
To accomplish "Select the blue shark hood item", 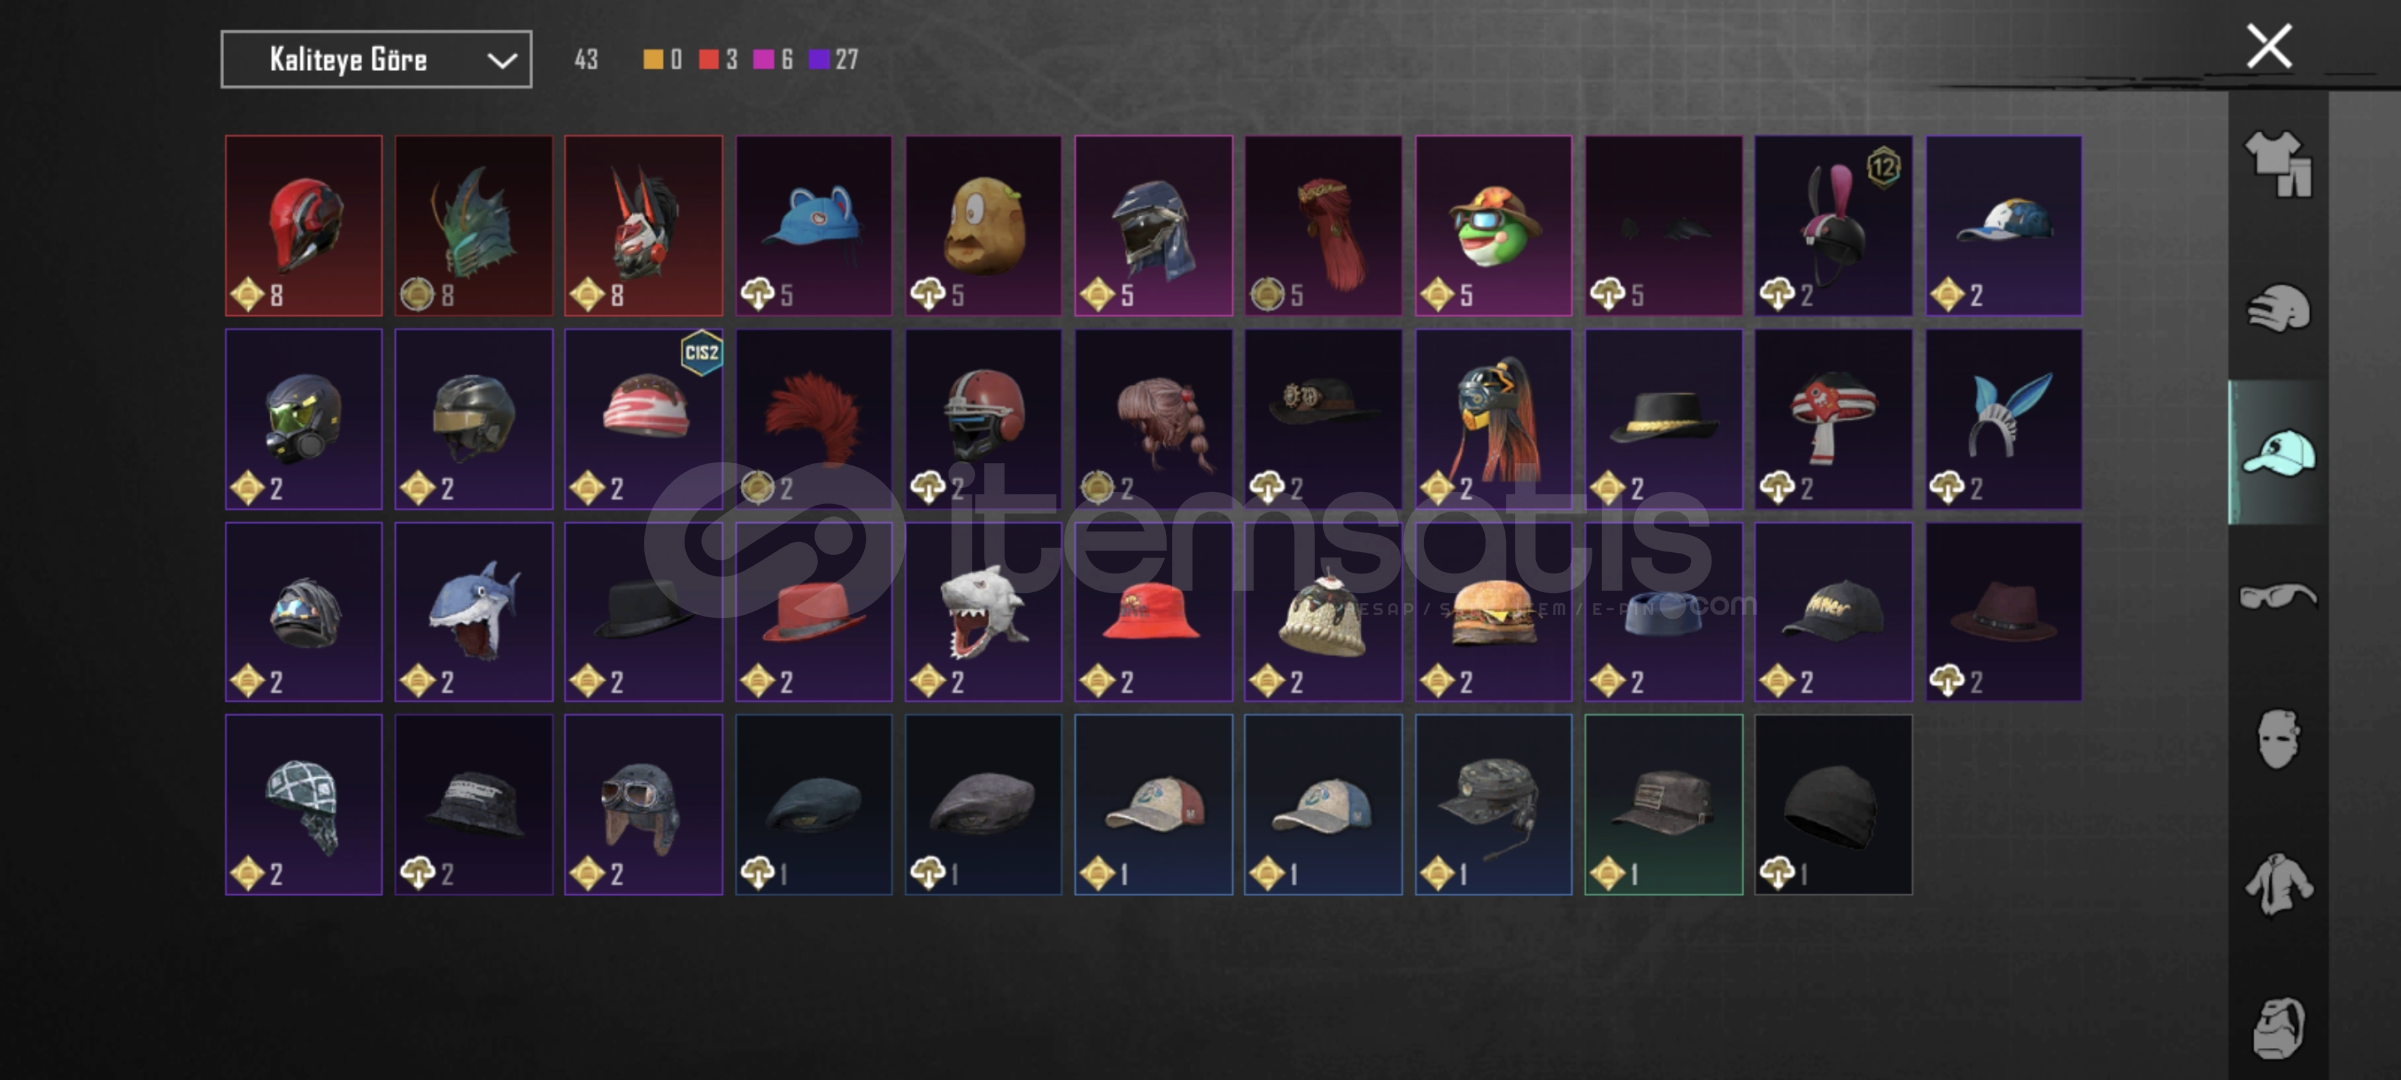I will 474,612.
